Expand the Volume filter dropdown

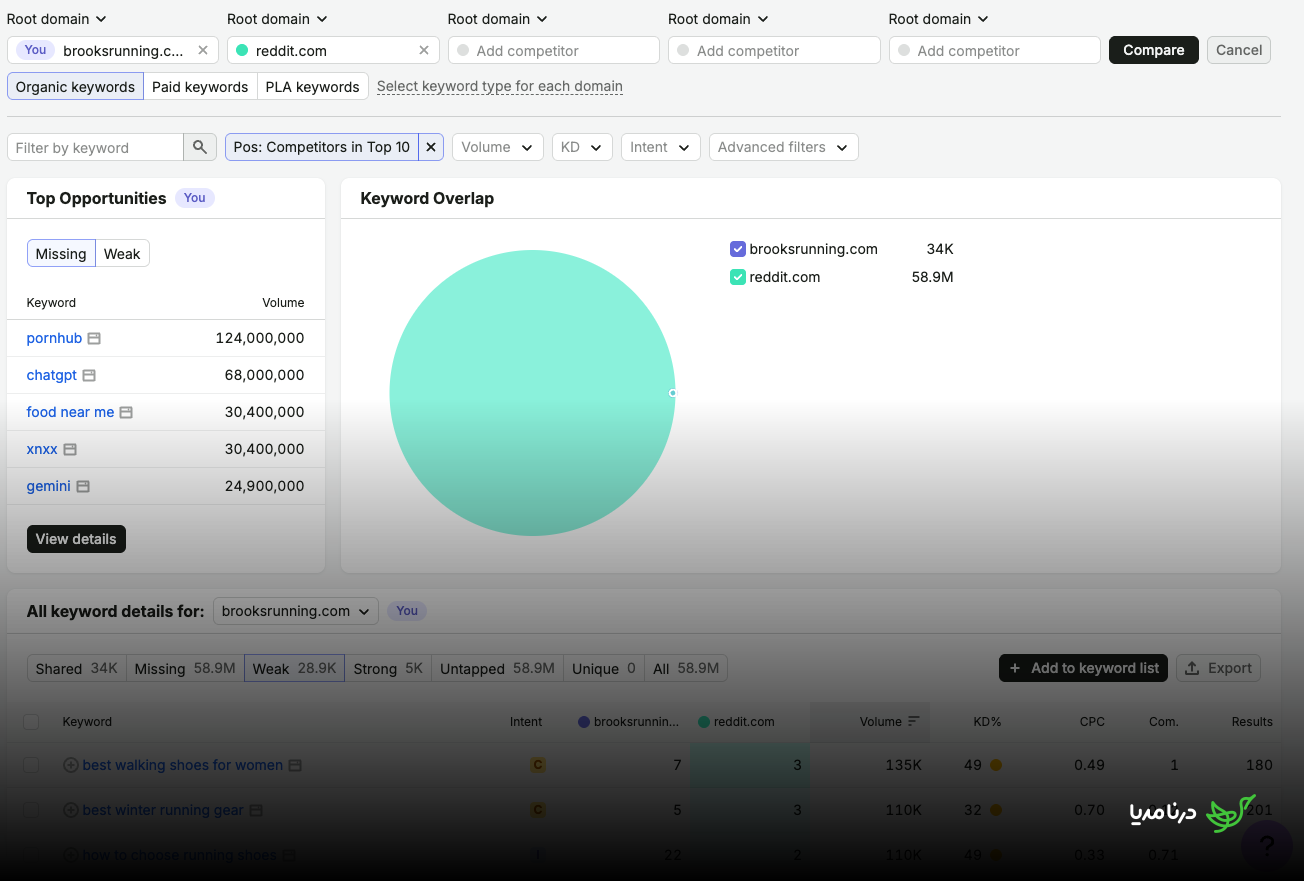click(498, 147)
